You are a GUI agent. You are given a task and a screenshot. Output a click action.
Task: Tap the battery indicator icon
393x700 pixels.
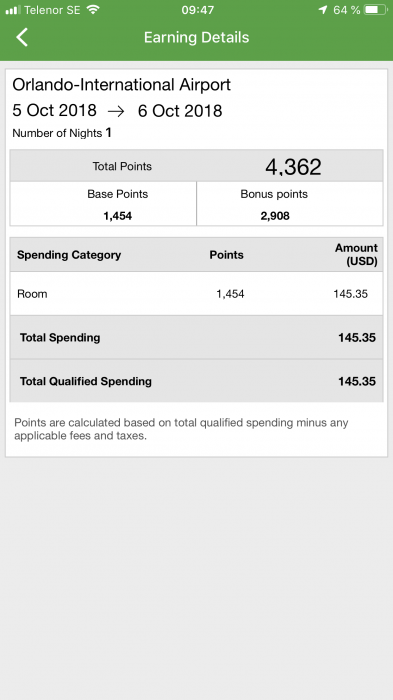click(375, 10)
